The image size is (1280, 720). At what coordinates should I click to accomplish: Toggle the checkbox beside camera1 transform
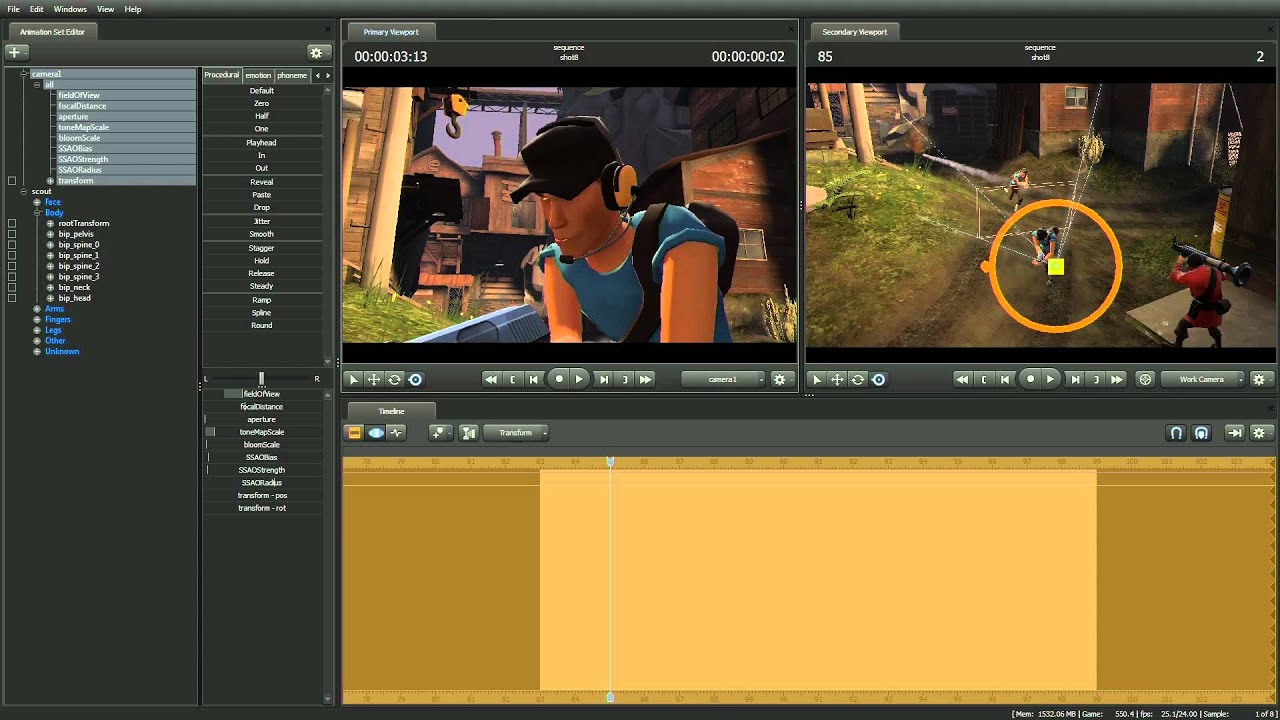coord(12,181)
